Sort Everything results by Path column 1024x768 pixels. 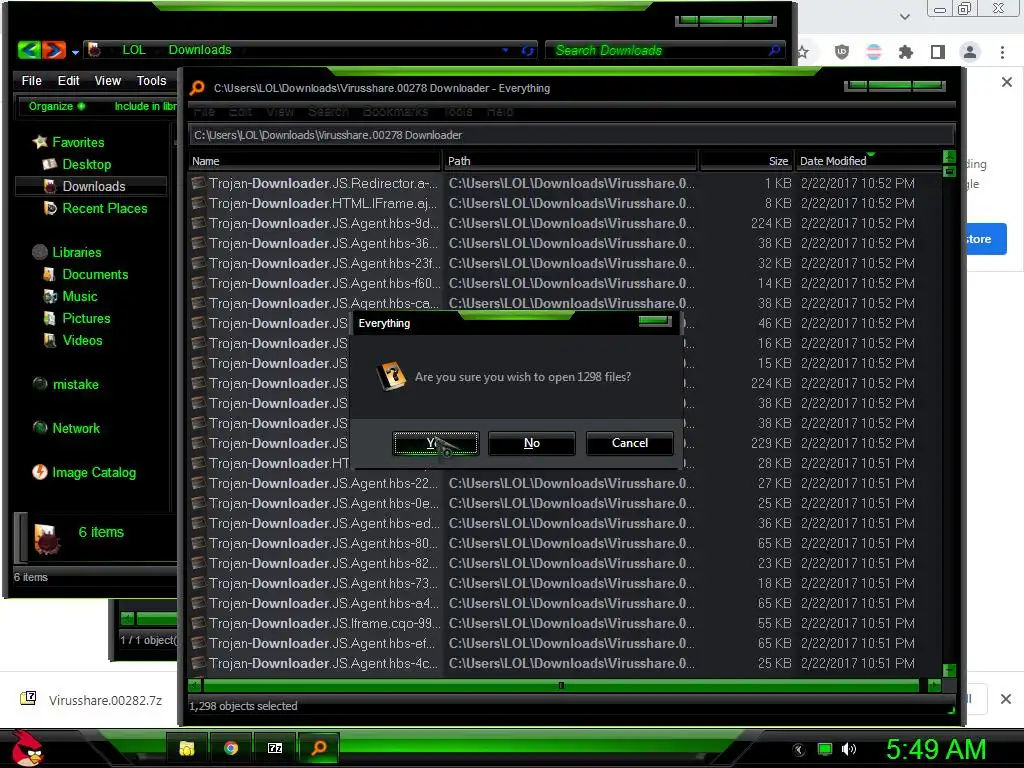pyautogui.click(x=570, y=161)
